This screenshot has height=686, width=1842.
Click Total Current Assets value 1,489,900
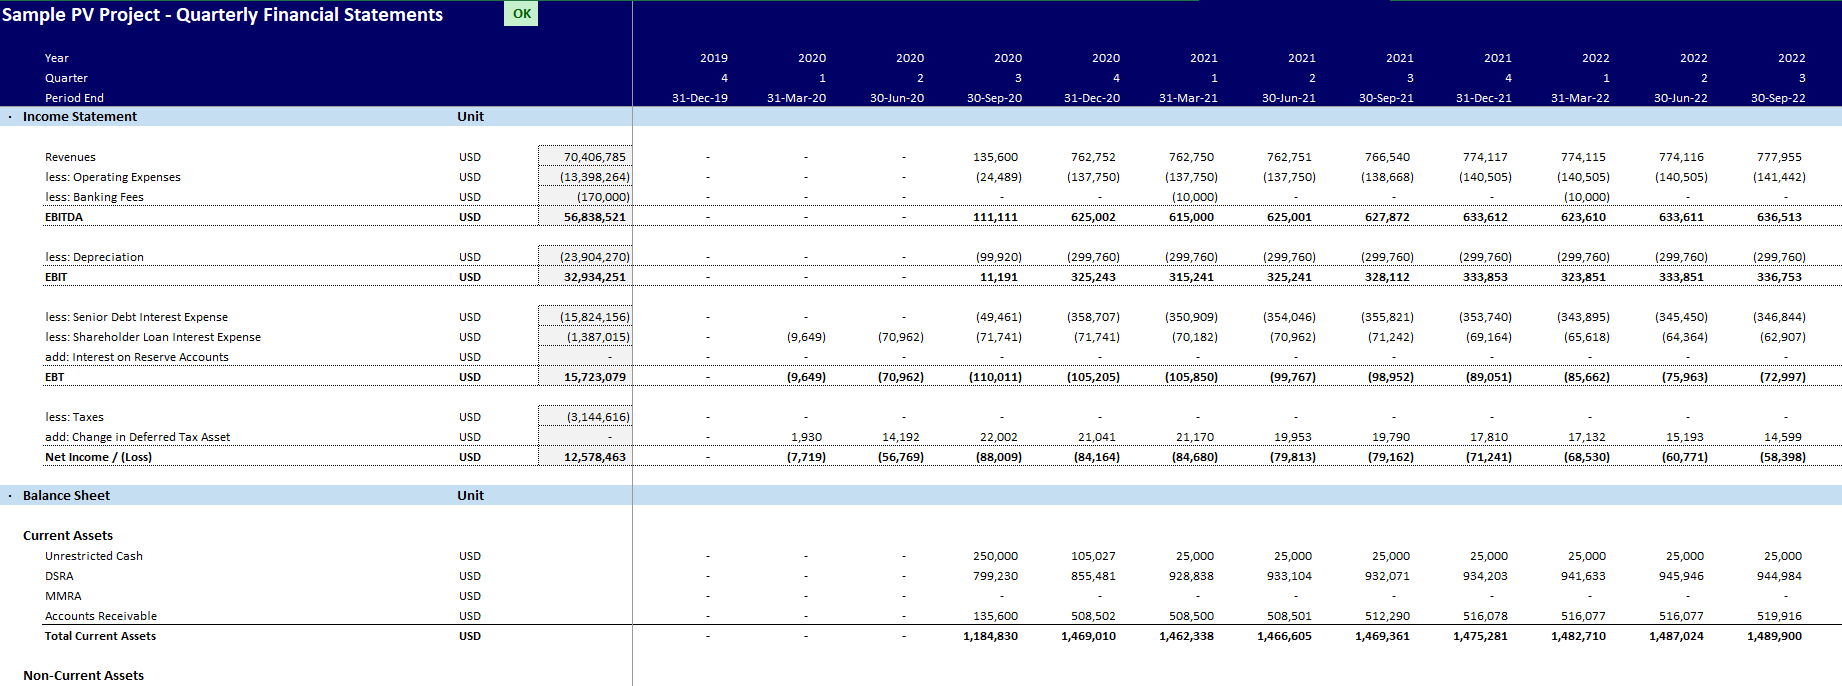(1774, 636)
